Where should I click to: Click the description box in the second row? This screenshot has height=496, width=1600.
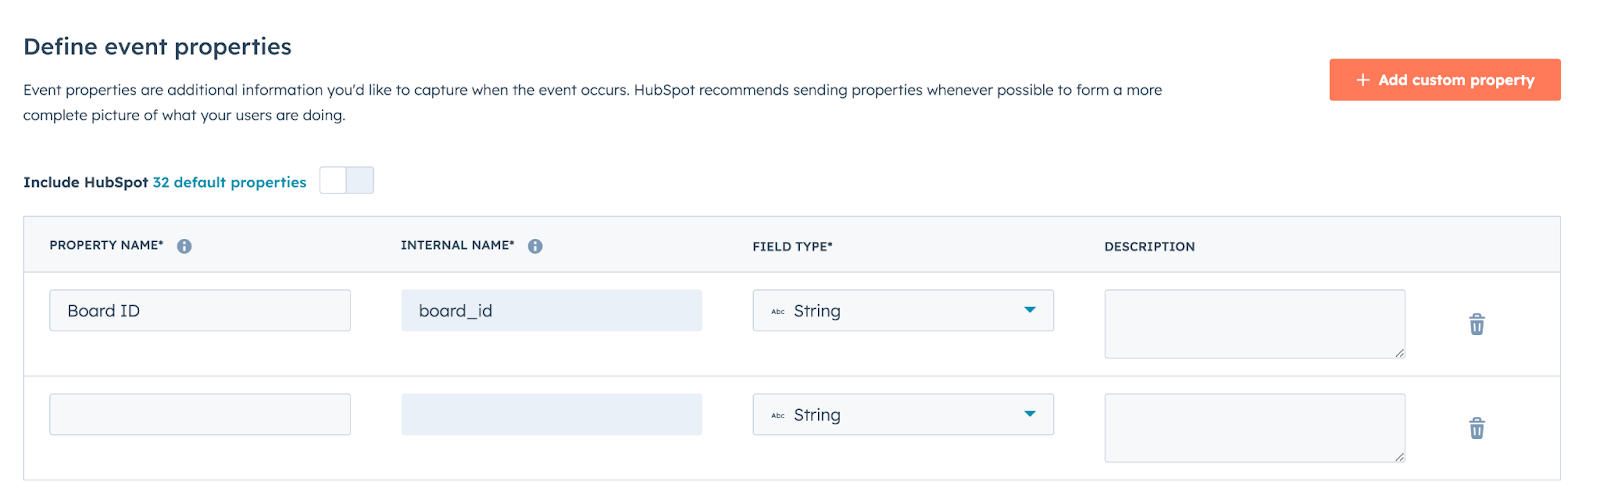1254,427
